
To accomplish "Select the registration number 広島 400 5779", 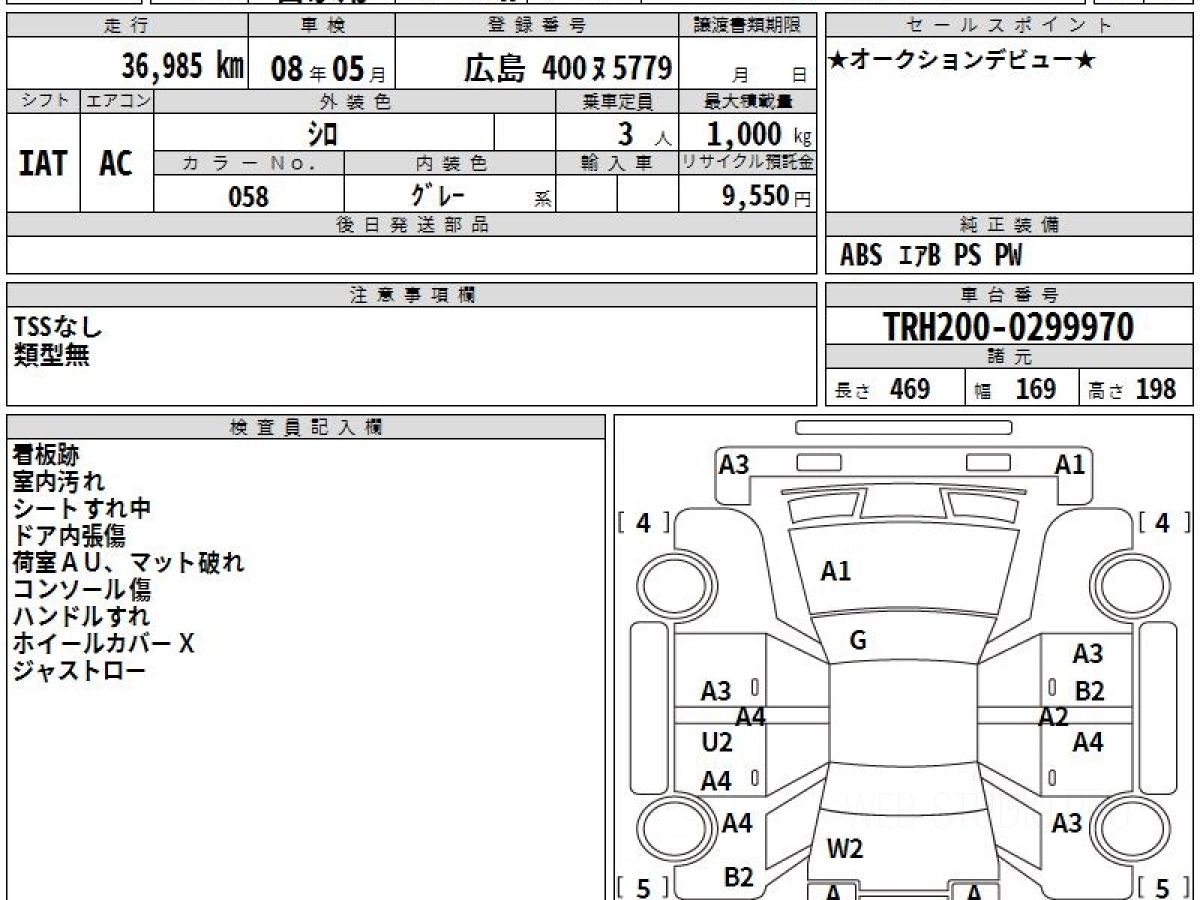I will coord(567,68).
